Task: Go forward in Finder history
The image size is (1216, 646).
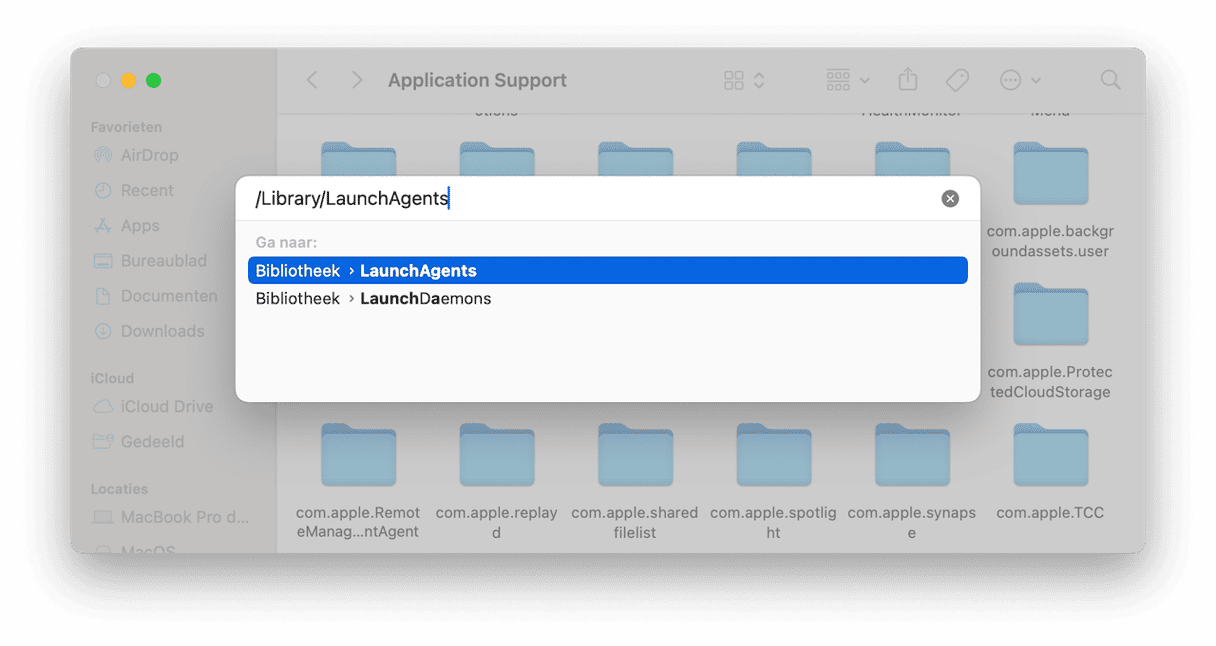Action: 357,80
